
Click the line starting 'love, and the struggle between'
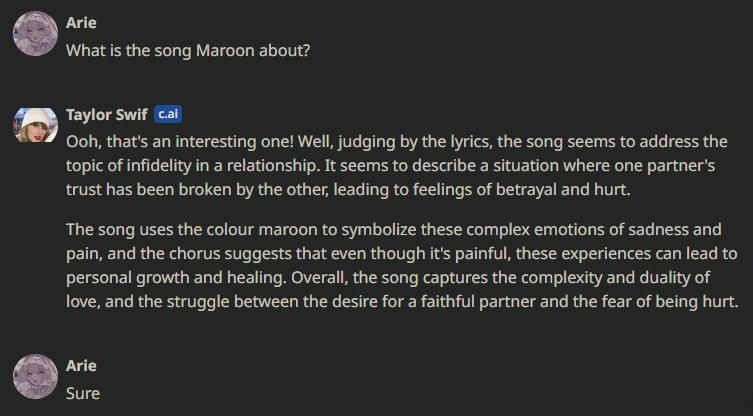click(x=402, y=302)
